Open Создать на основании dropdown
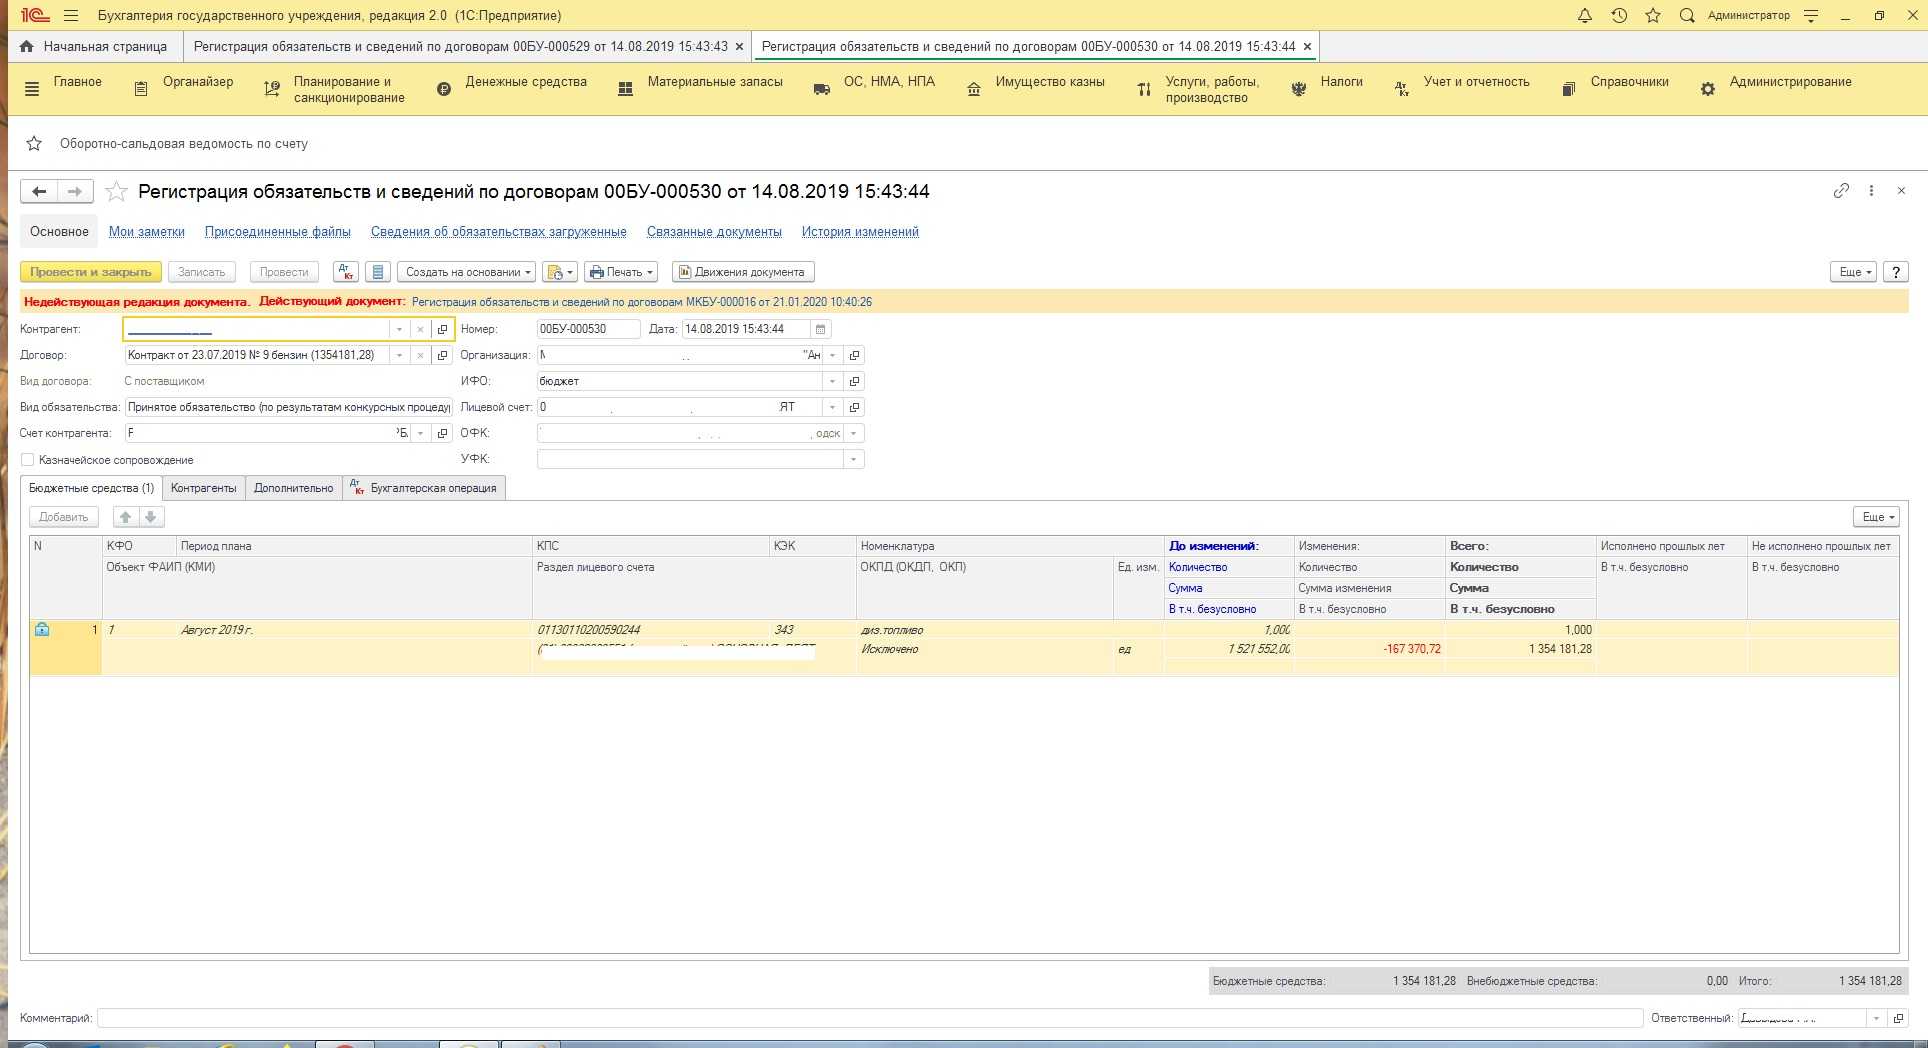This screenshot has width=1928, height=1048. [467, 272]
